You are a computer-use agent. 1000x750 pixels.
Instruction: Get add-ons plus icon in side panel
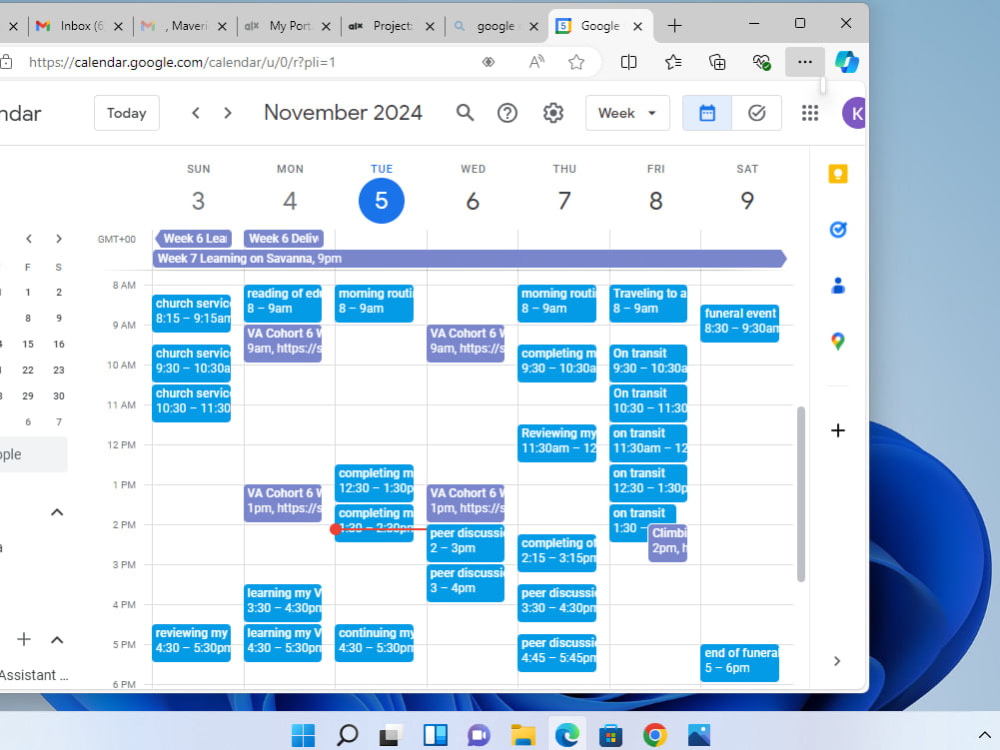[838, 430]
